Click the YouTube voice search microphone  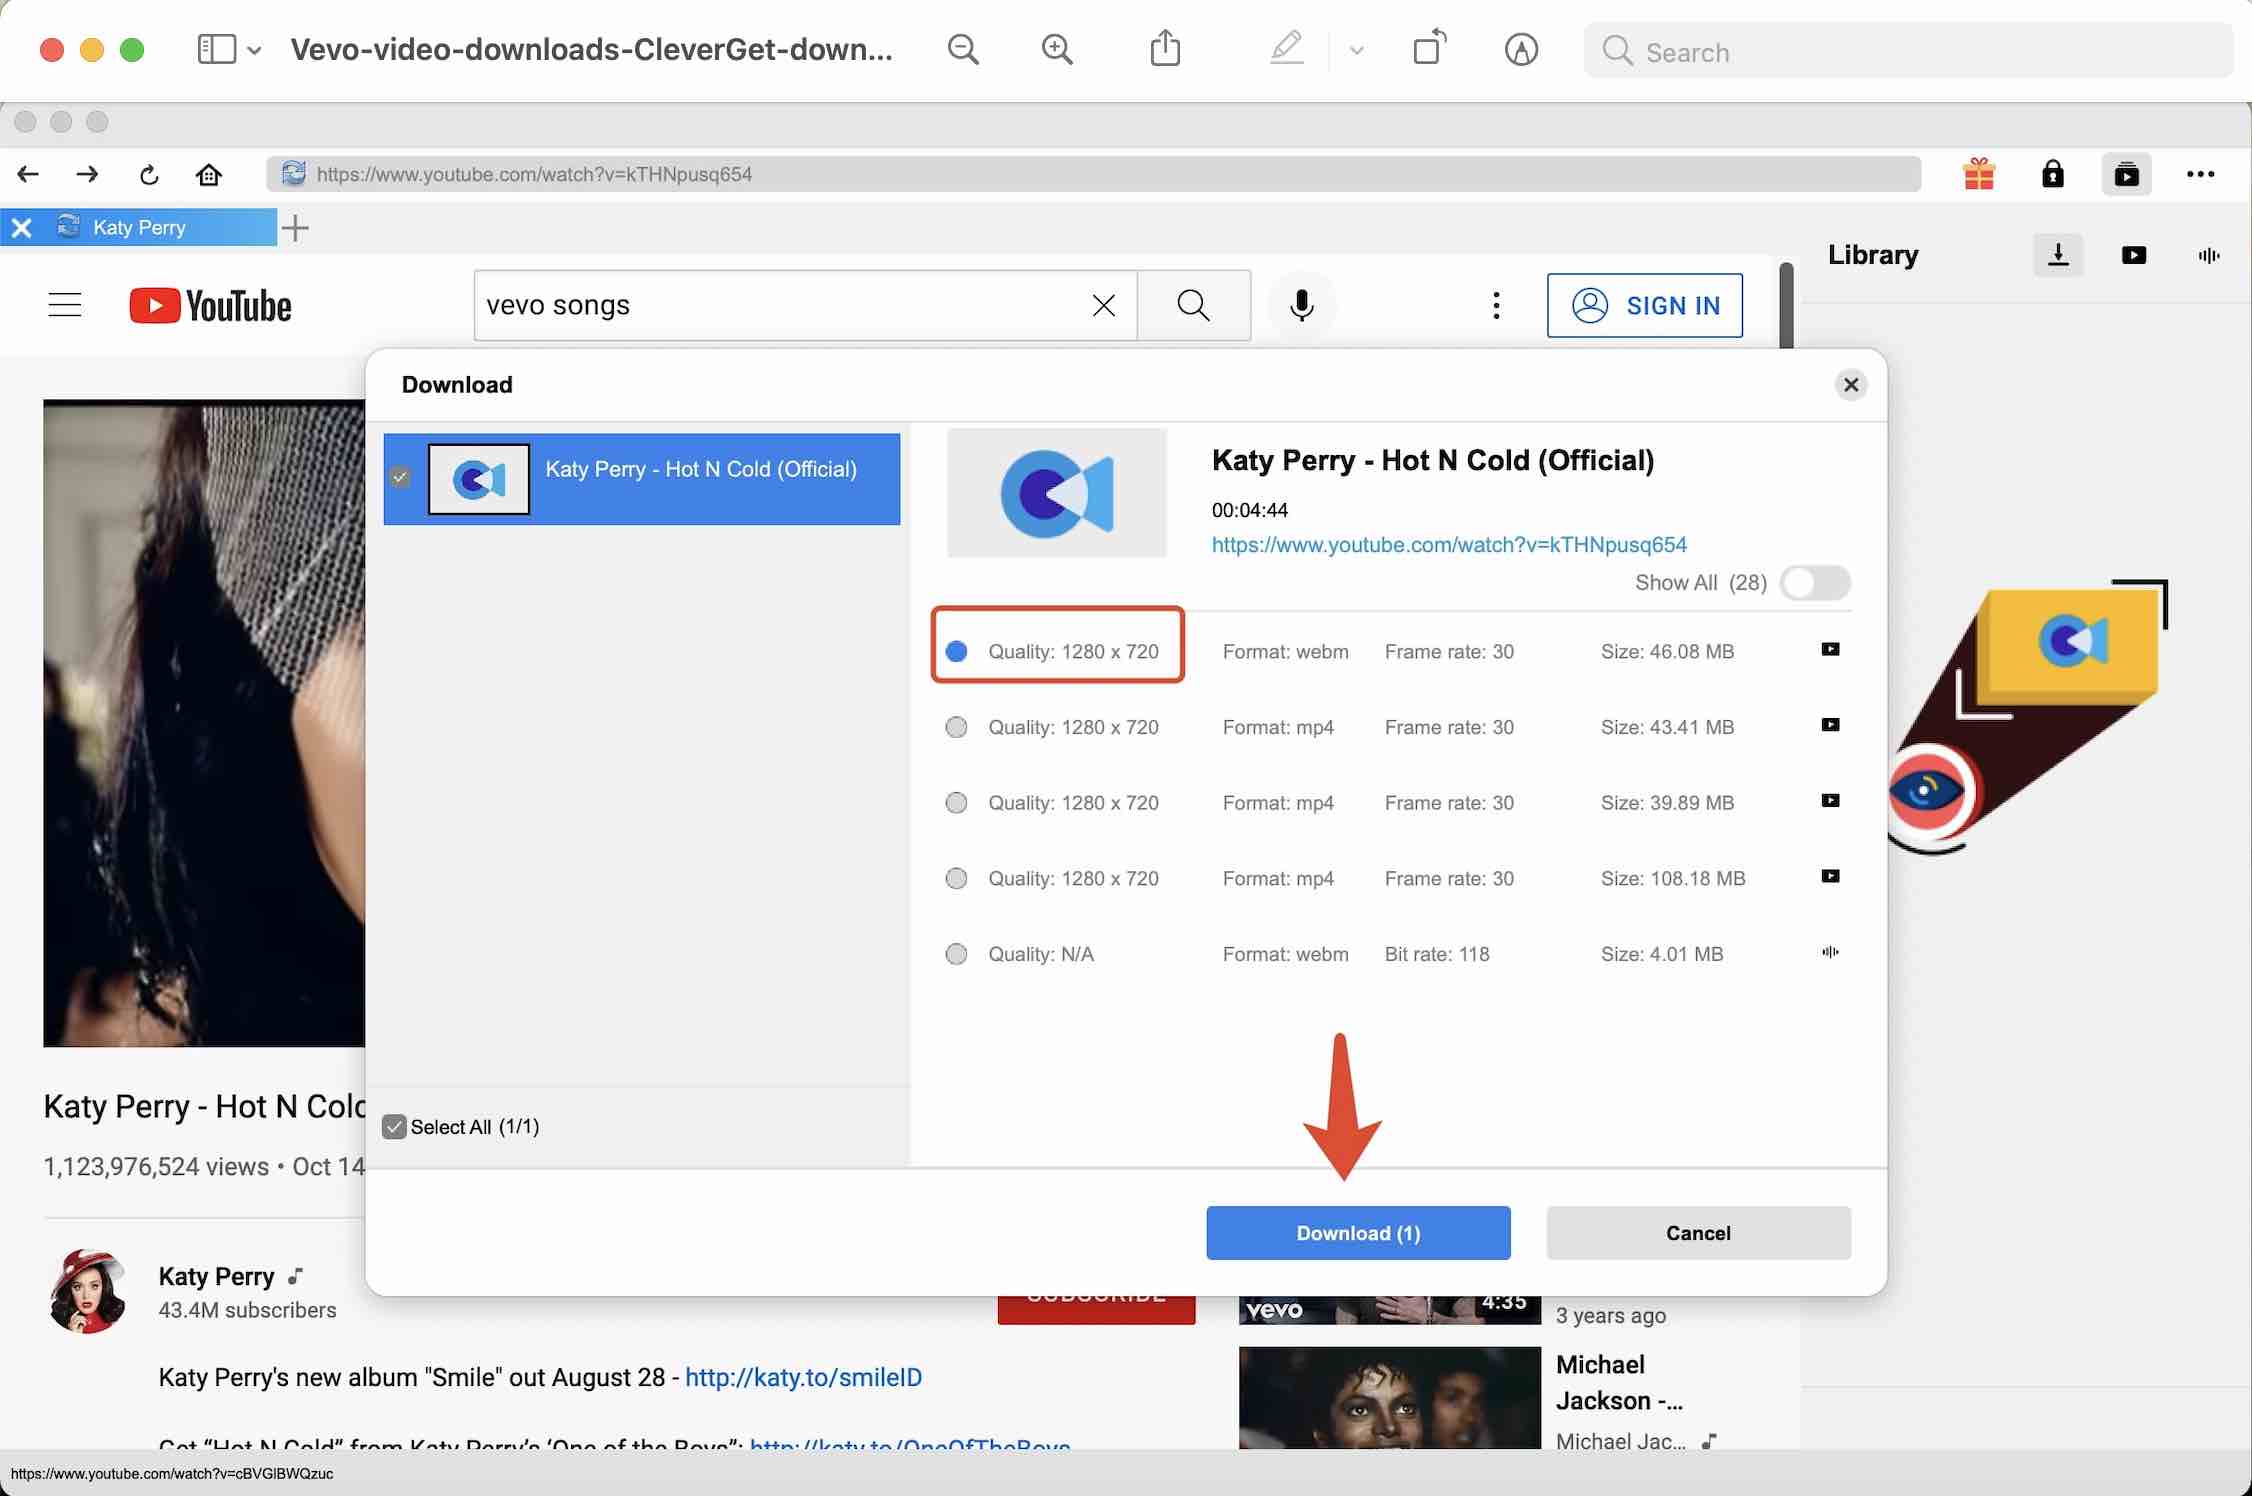click(x=1301, y=305)
